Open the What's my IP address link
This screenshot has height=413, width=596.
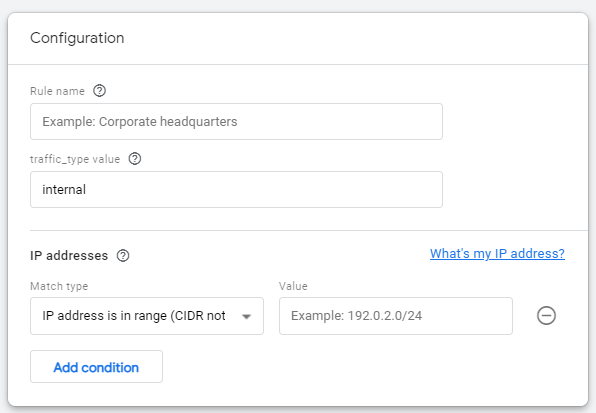[x=497, y=253]
